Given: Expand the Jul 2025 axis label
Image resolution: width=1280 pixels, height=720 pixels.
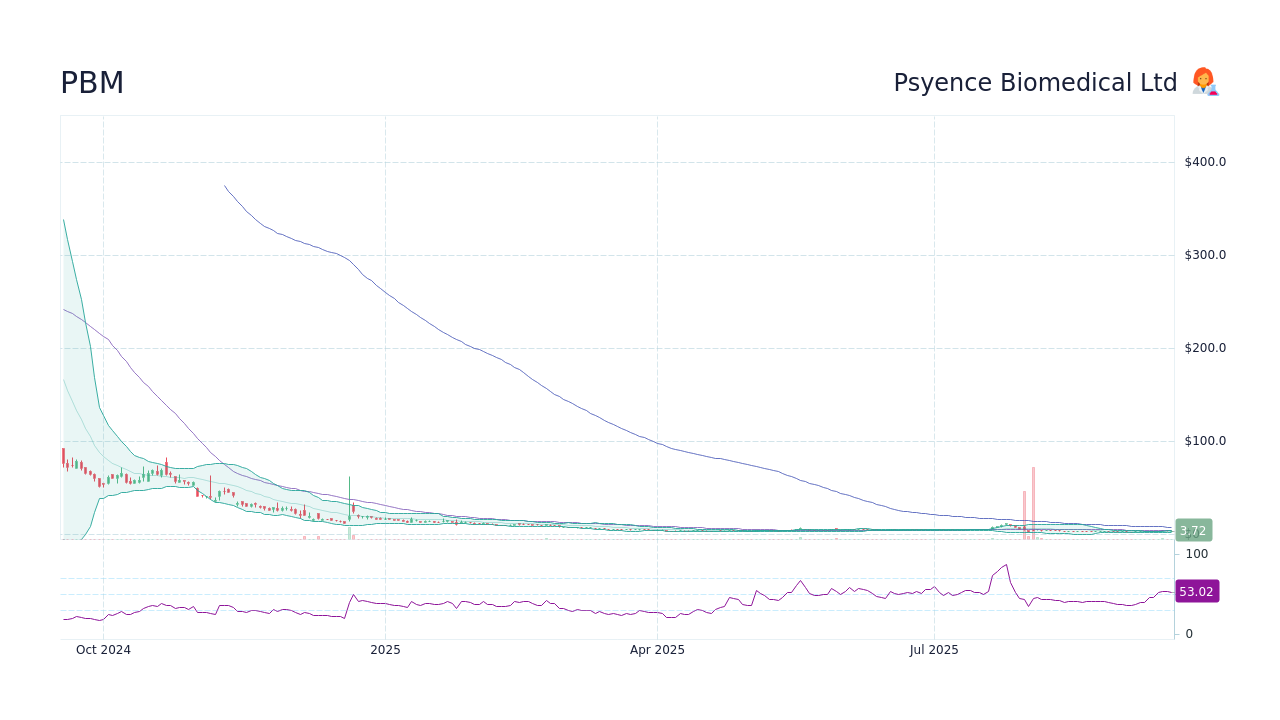Looking at the screenshot, I should (x=935, y=650).
